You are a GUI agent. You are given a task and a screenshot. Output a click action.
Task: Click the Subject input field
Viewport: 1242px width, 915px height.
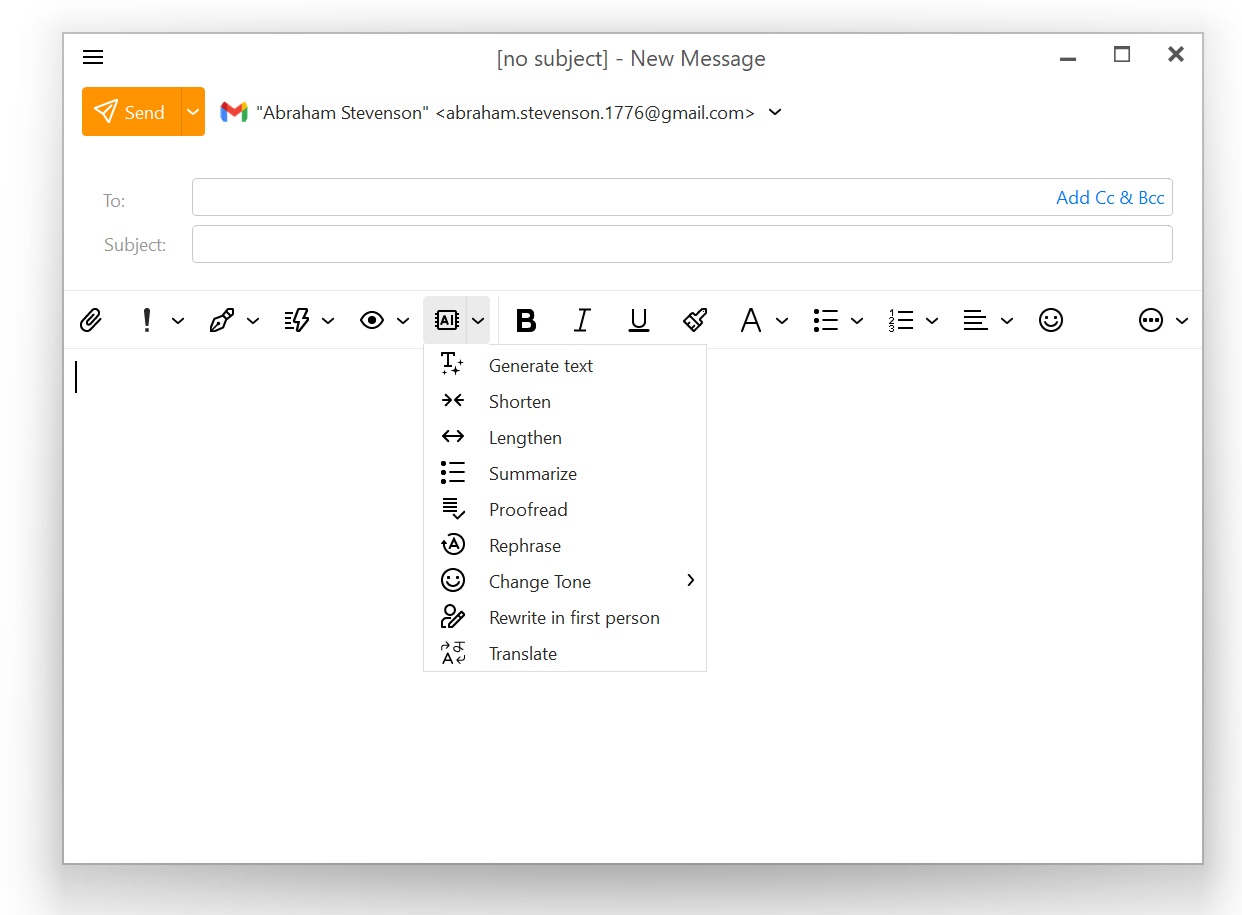[682, 244]
